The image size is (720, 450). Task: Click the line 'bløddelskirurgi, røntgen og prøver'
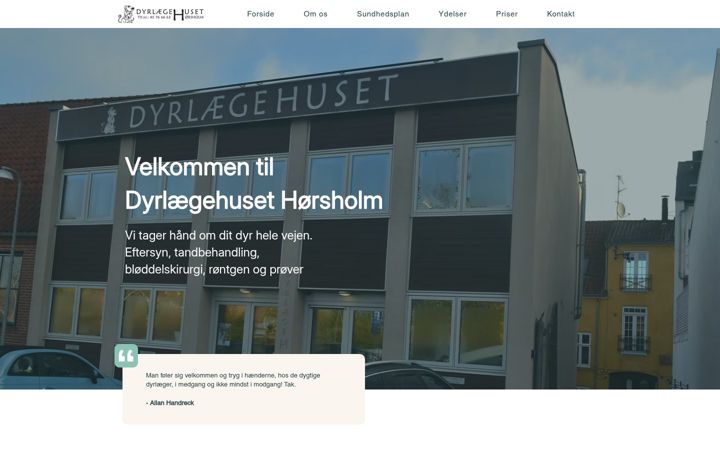214,270
